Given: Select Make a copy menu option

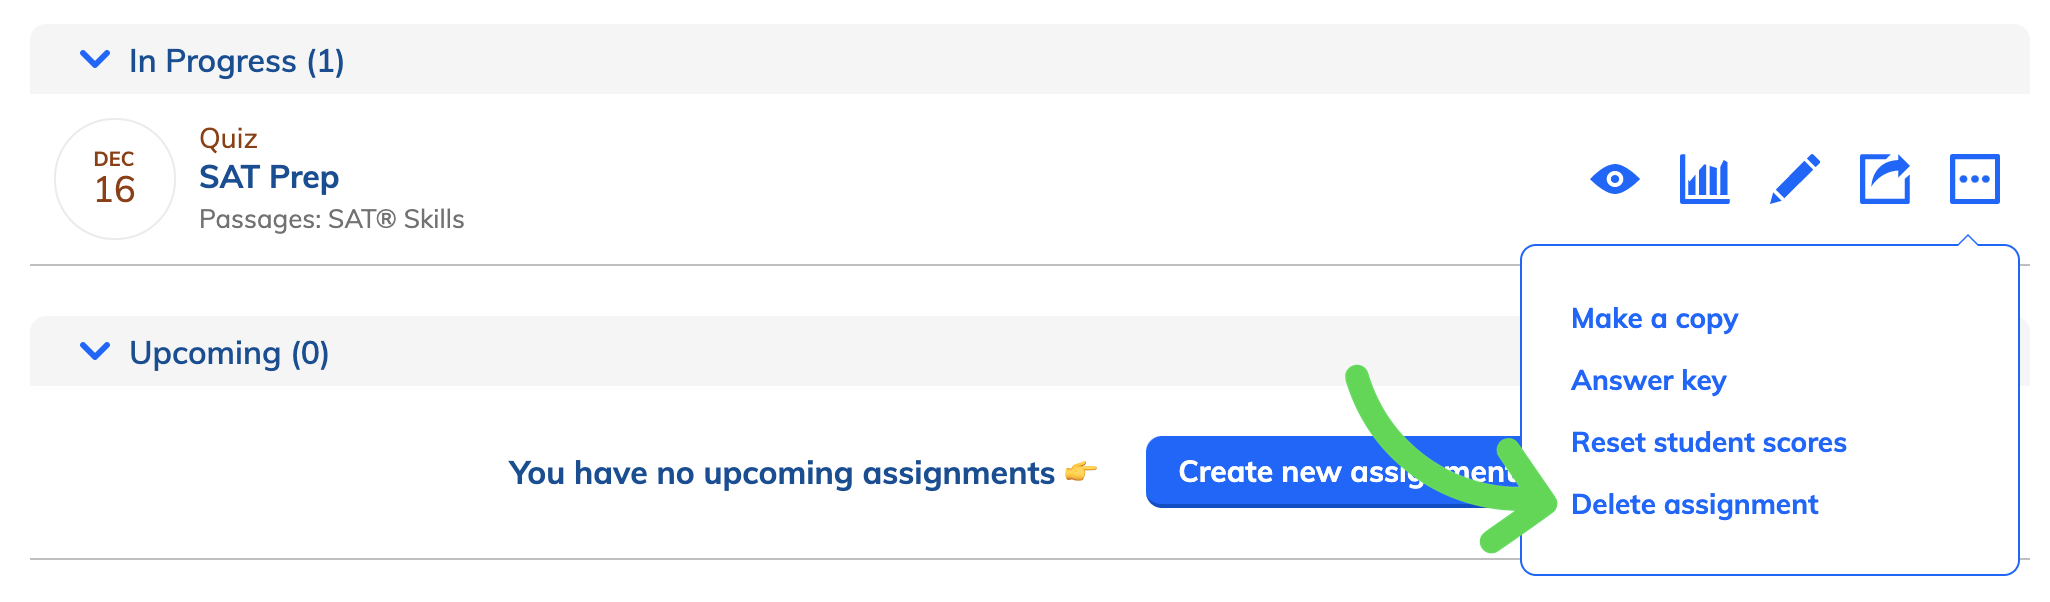Looking at the screenshot, I should [1654, 319].
